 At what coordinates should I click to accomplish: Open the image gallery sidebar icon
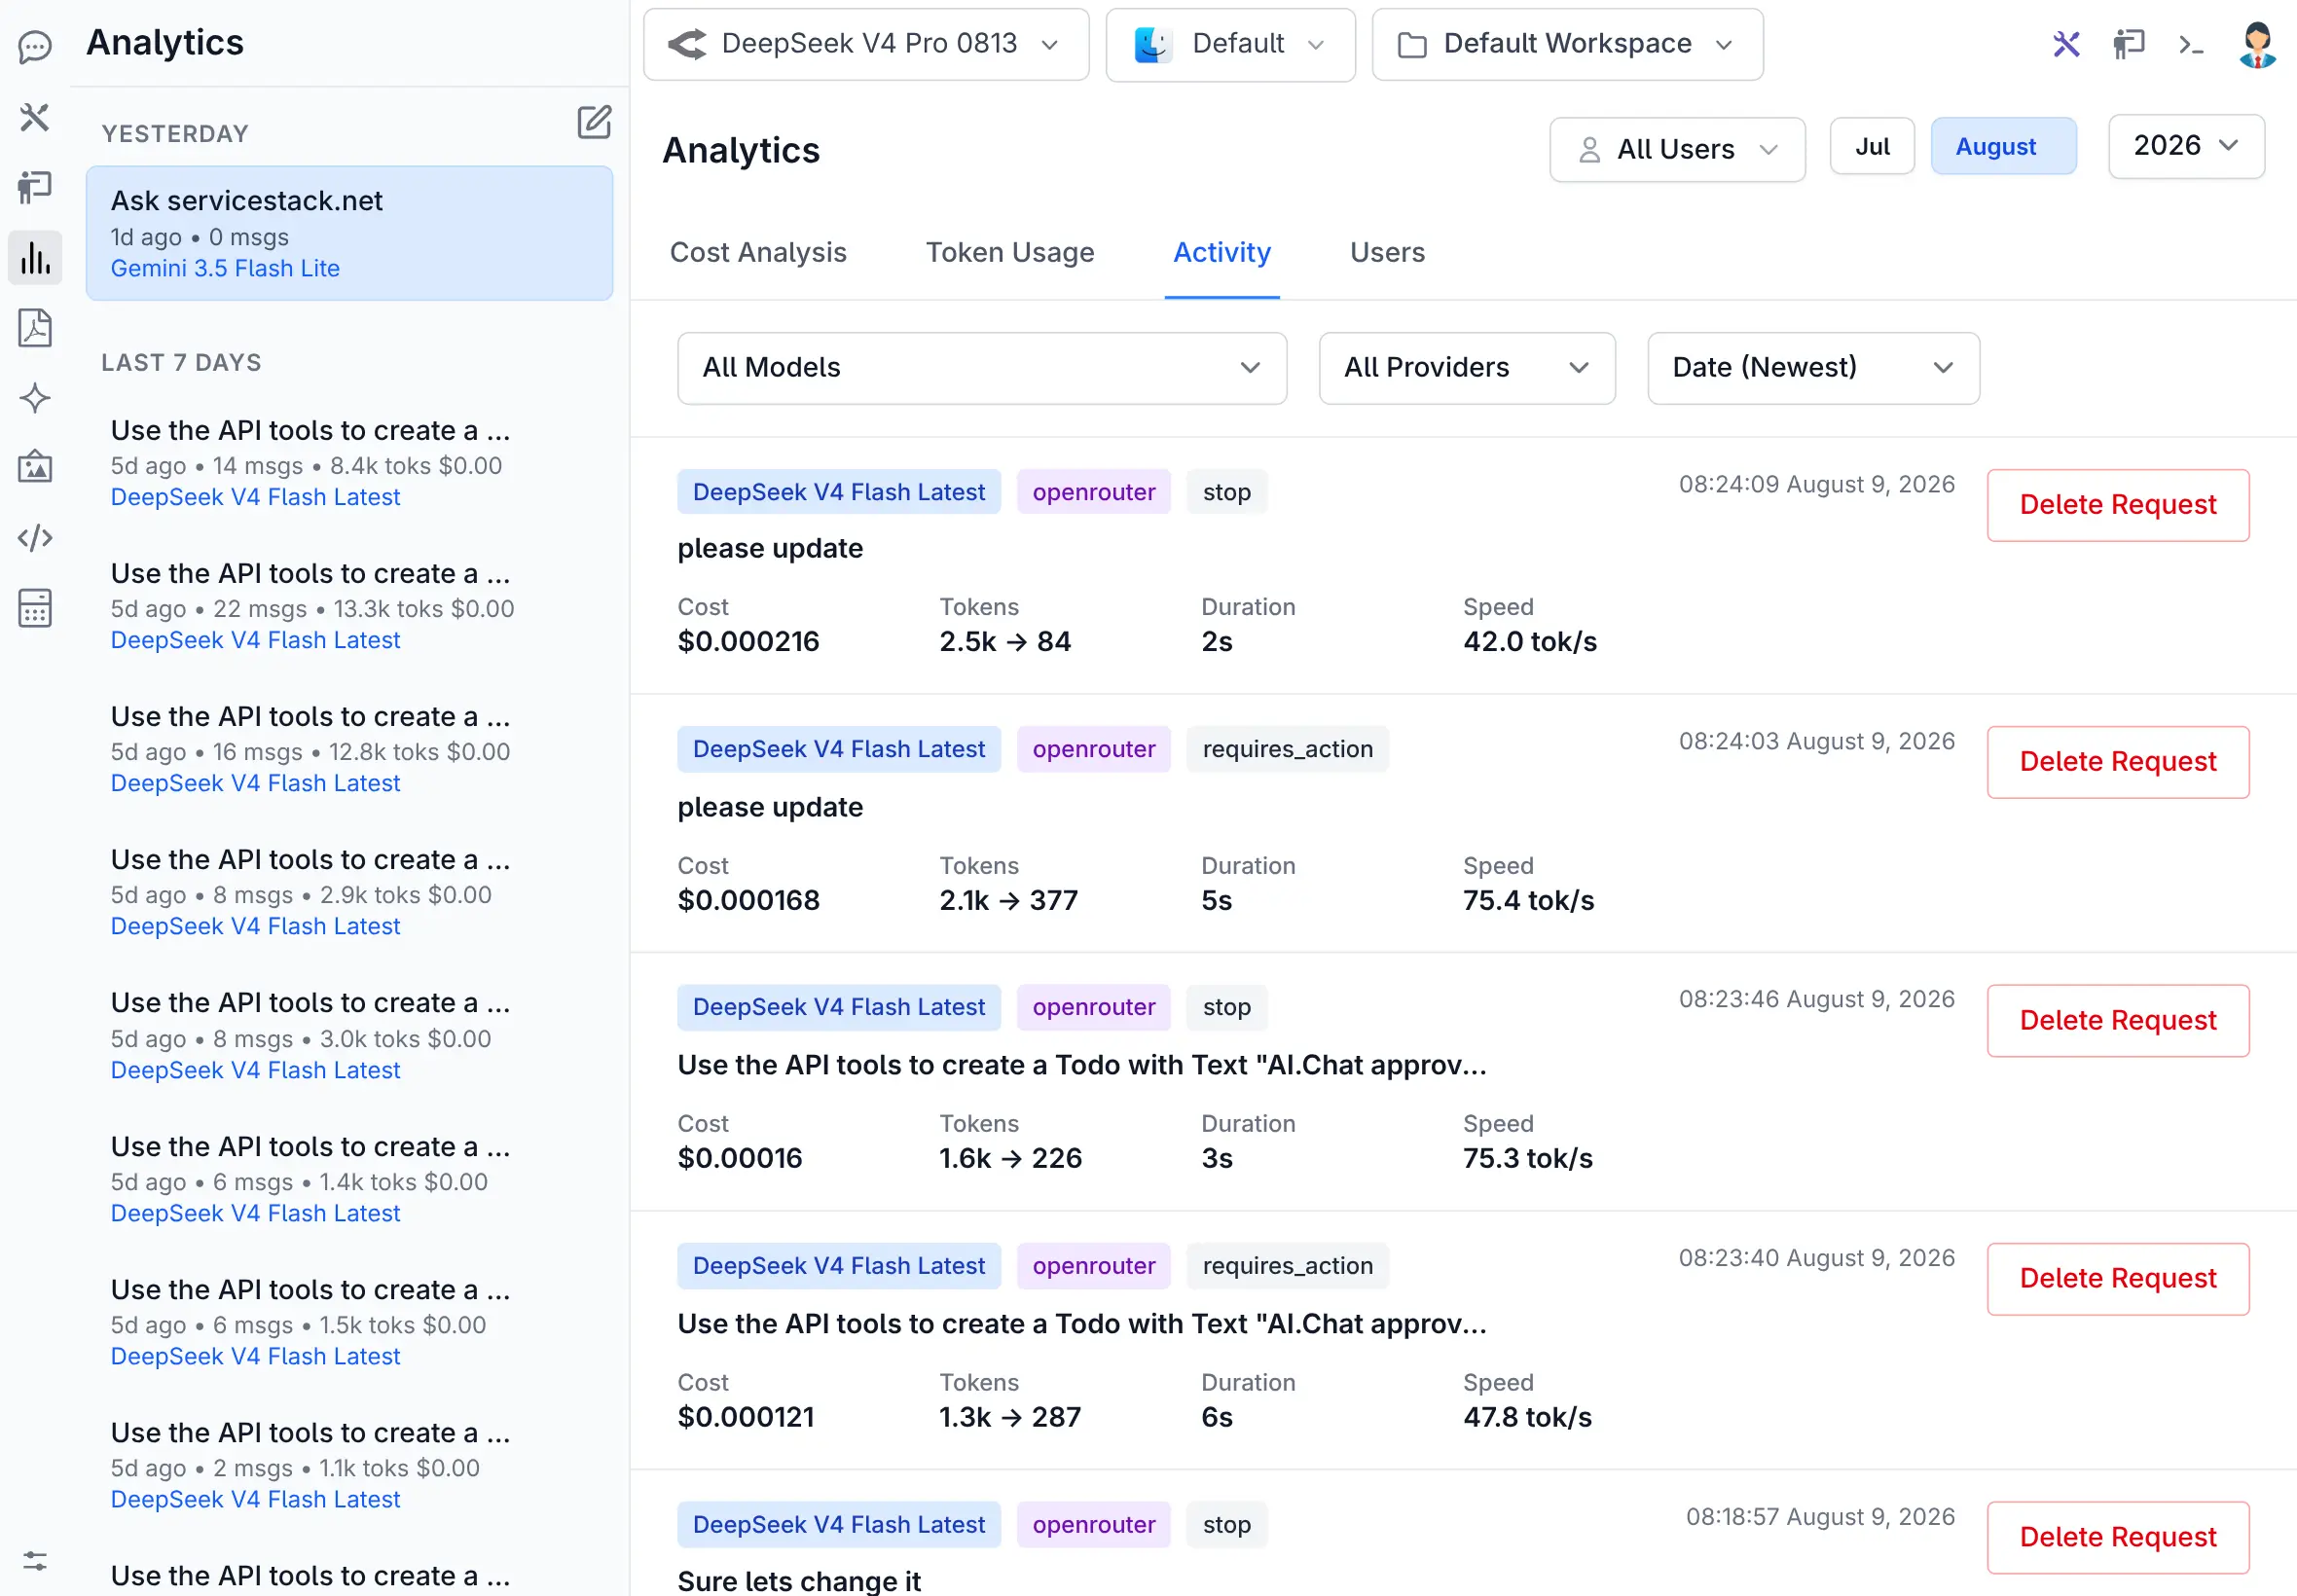(x=35, y=467)
